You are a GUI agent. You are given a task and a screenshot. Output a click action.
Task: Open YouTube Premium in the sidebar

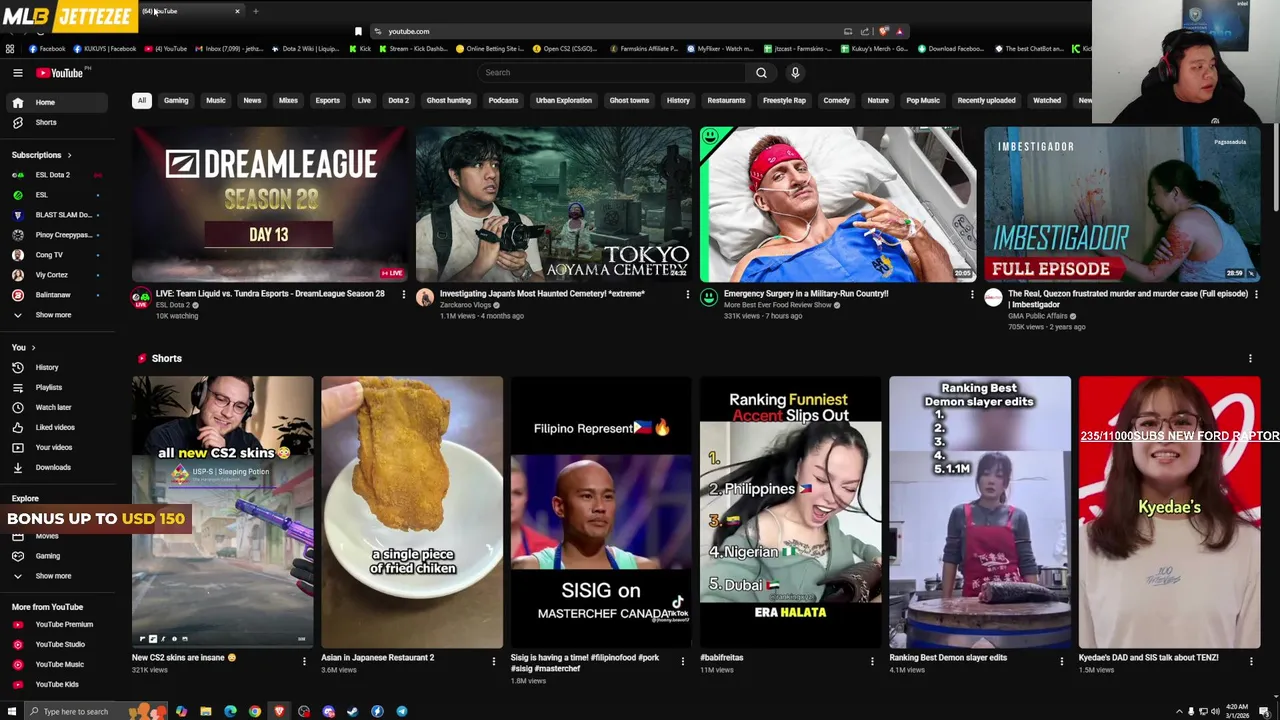pos(56,624)
